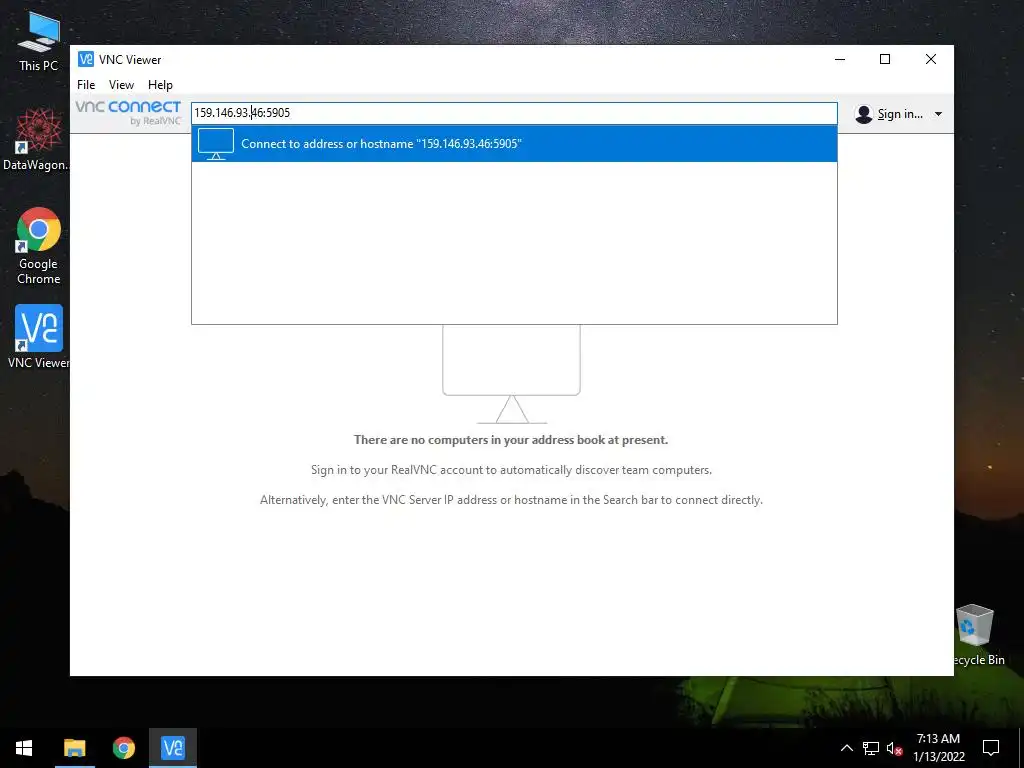This screenshot has width=1024, height=768.
Task: Click the taskbar clock showing 7:13 AM
Action: tap(938, 748)
